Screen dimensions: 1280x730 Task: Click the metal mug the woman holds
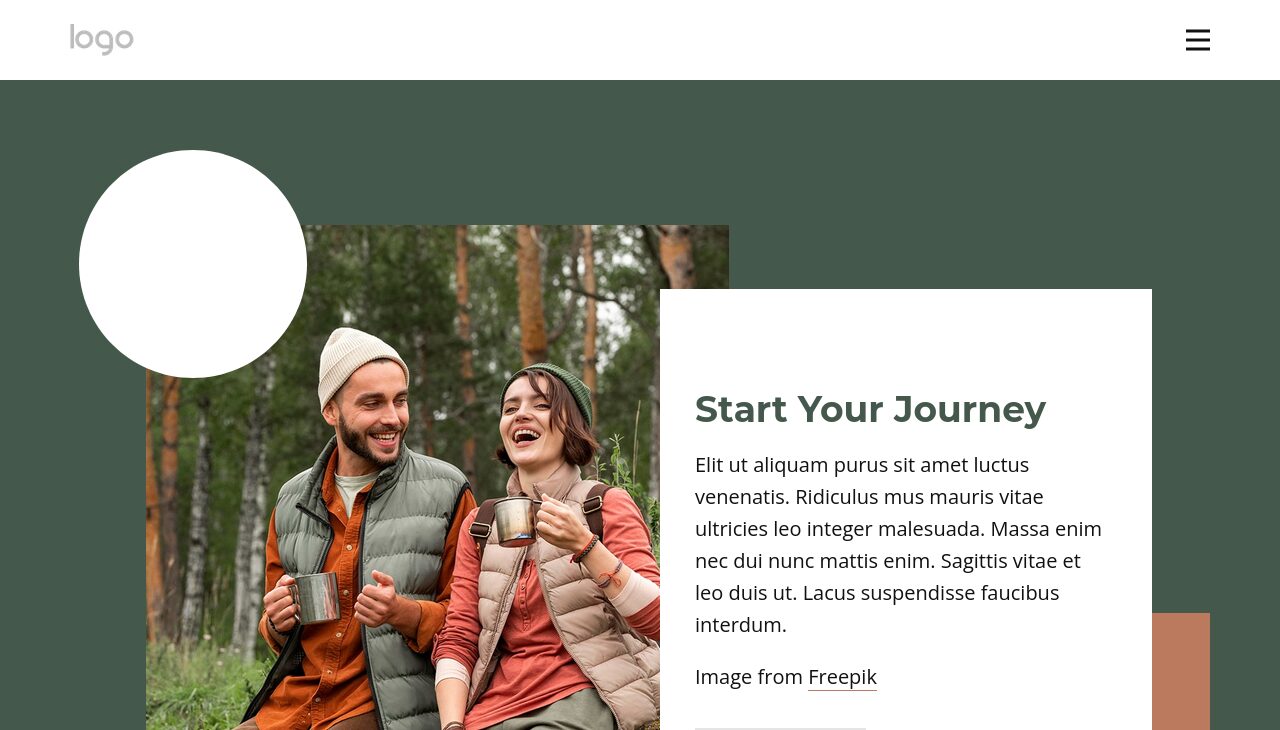tap(518, 520)
